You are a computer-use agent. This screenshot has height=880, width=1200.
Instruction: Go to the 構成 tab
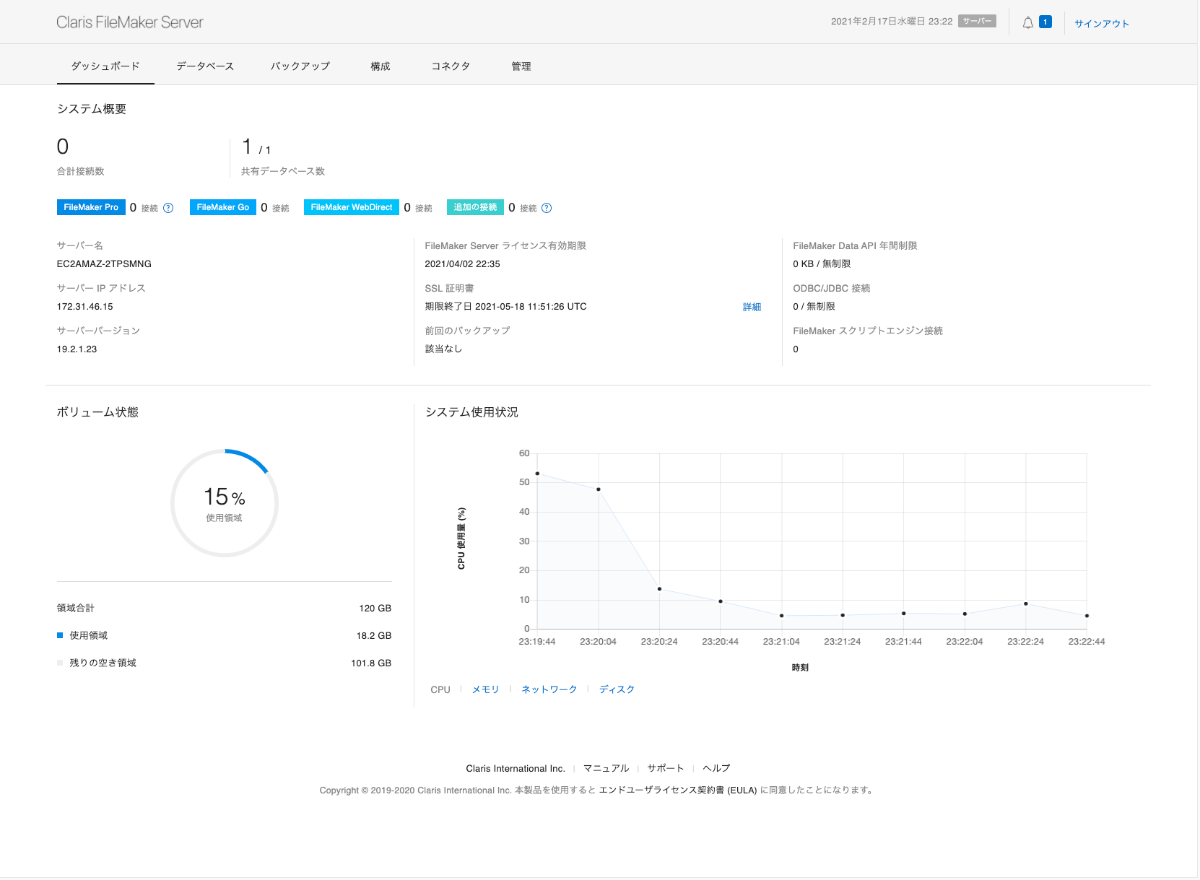380,66
